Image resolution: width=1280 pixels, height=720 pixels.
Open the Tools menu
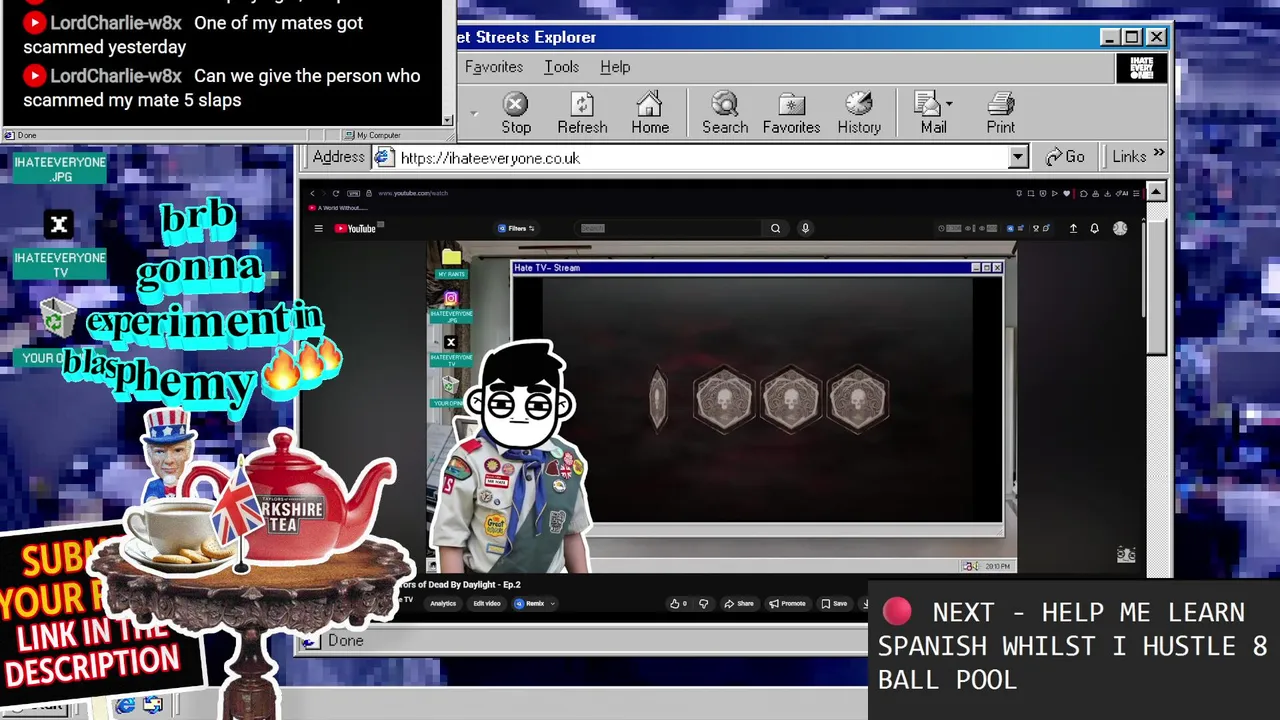coord(562,67)
